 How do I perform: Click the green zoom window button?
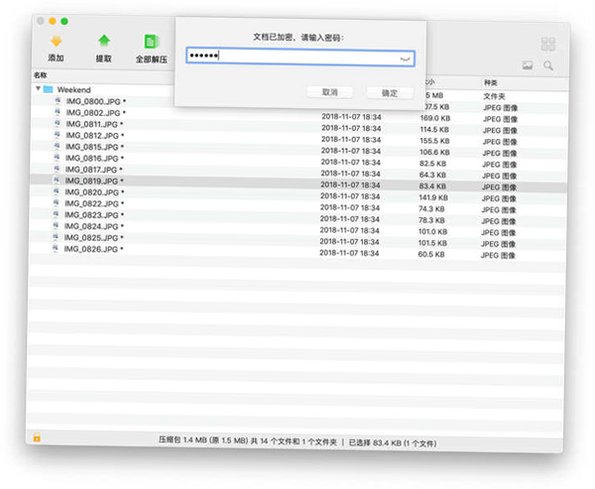pyautogui.click(x=65, y=21)
